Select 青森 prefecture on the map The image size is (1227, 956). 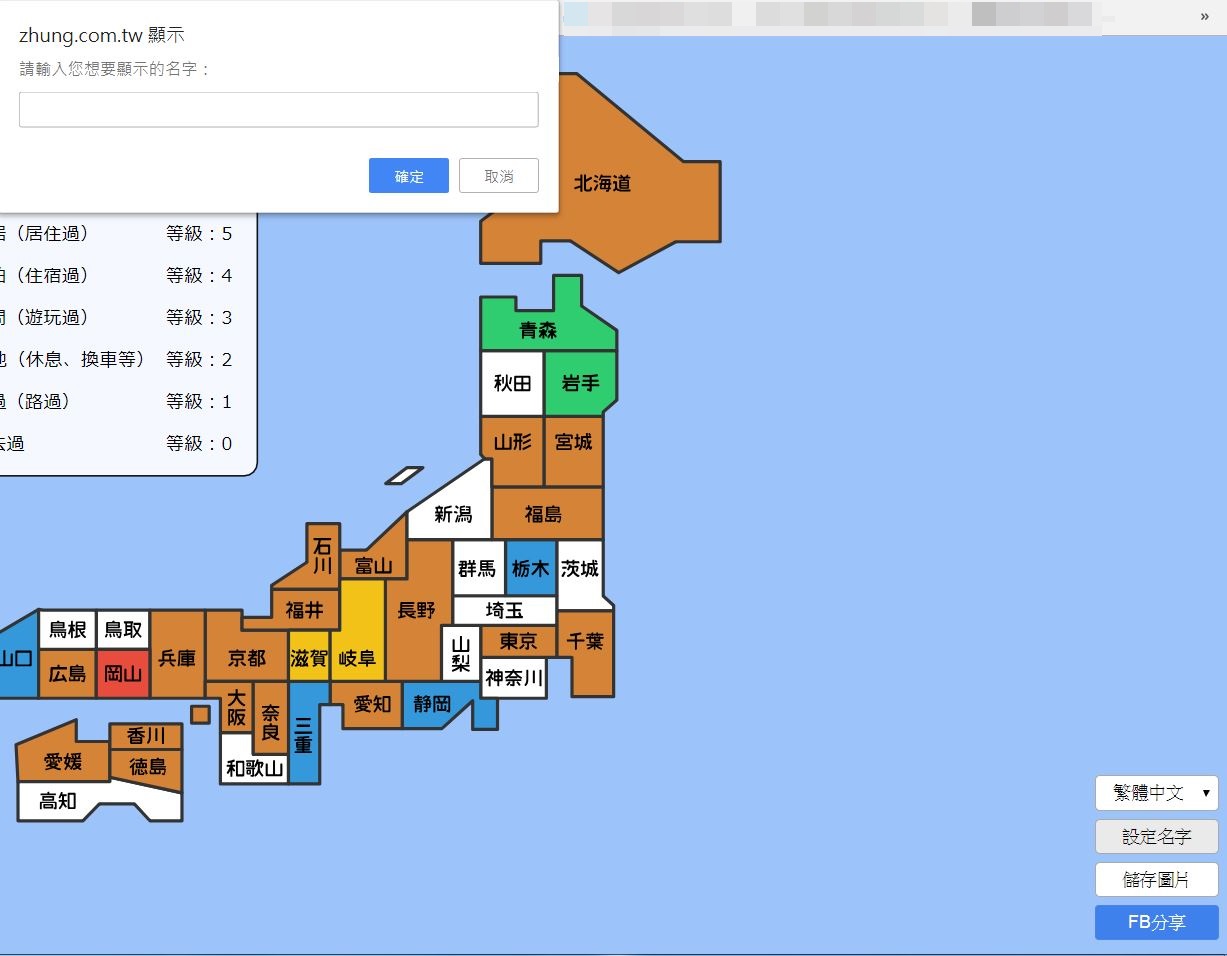(x=538, y=330)
